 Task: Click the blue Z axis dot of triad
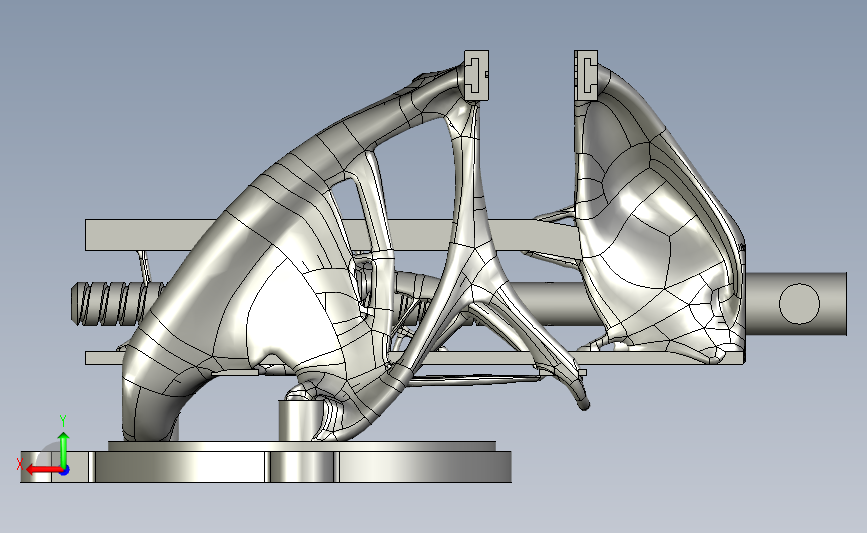pos(64,470)
